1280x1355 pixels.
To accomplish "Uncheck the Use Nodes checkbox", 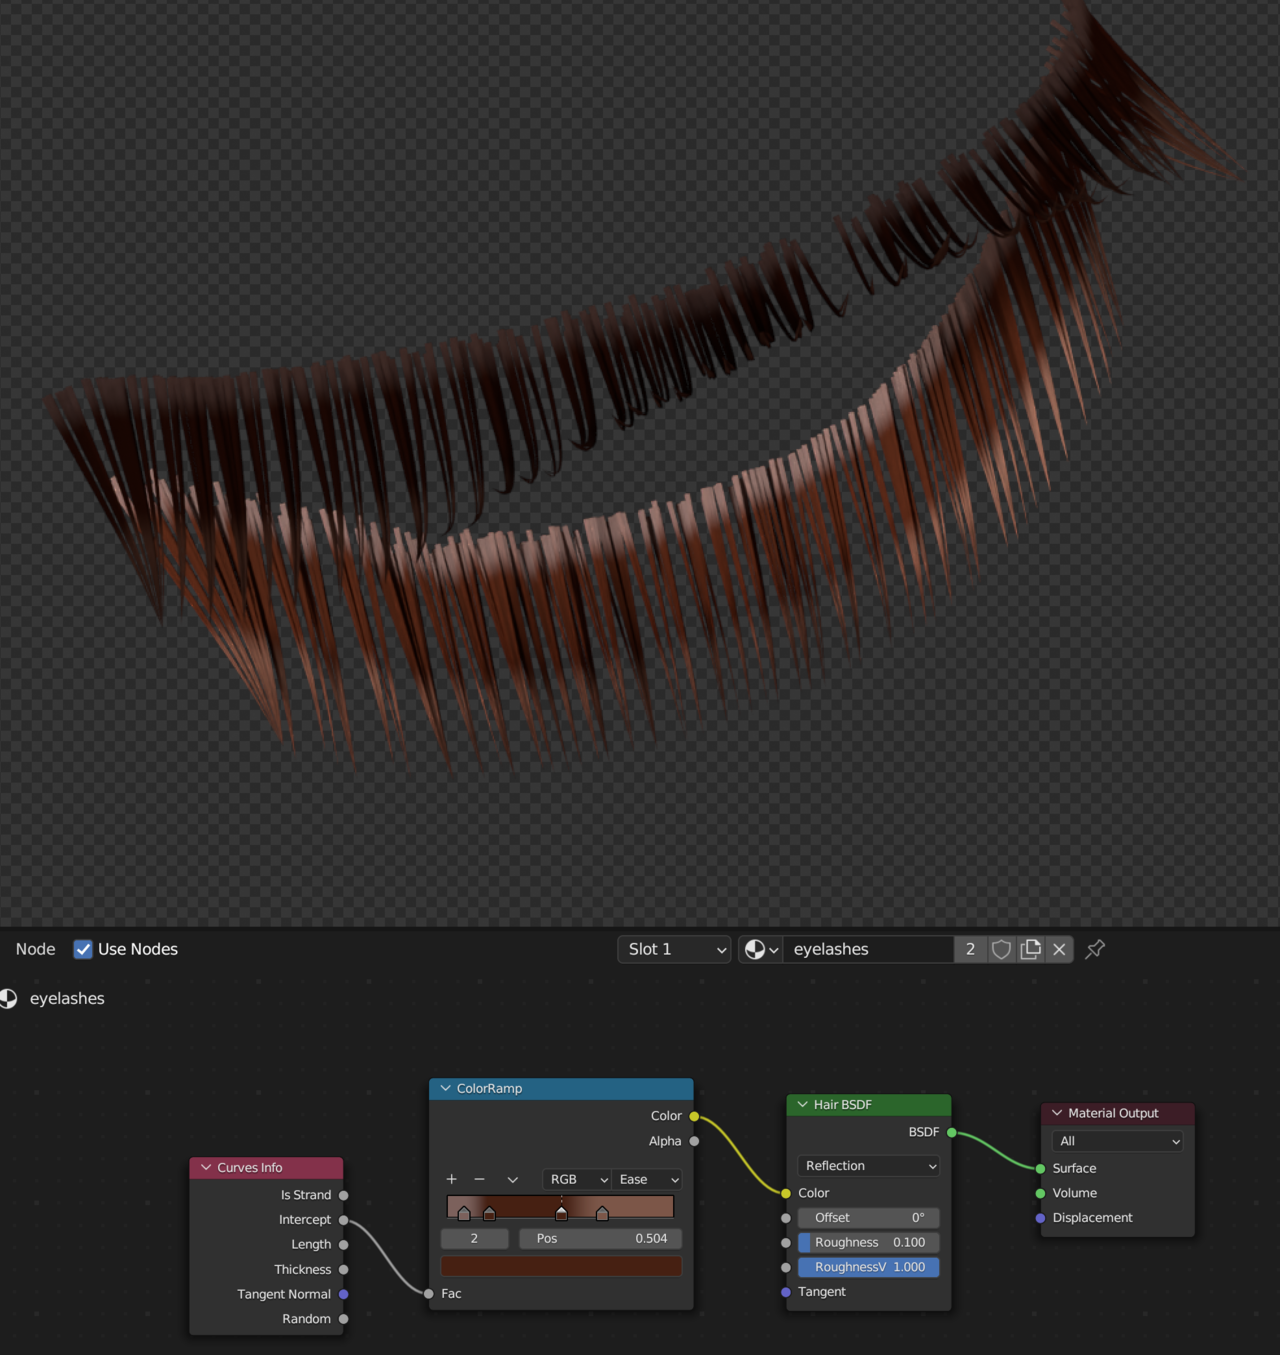I will (x=83, y=949).
